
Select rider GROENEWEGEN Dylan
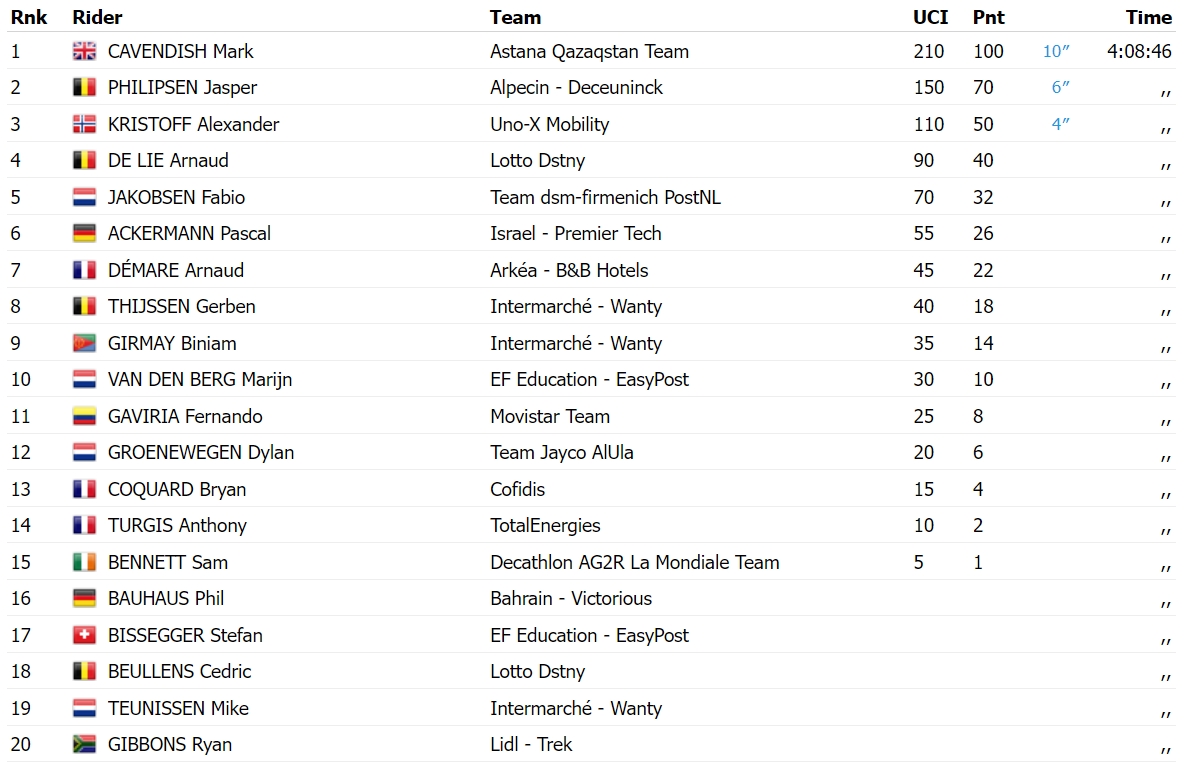pos(201,453)
